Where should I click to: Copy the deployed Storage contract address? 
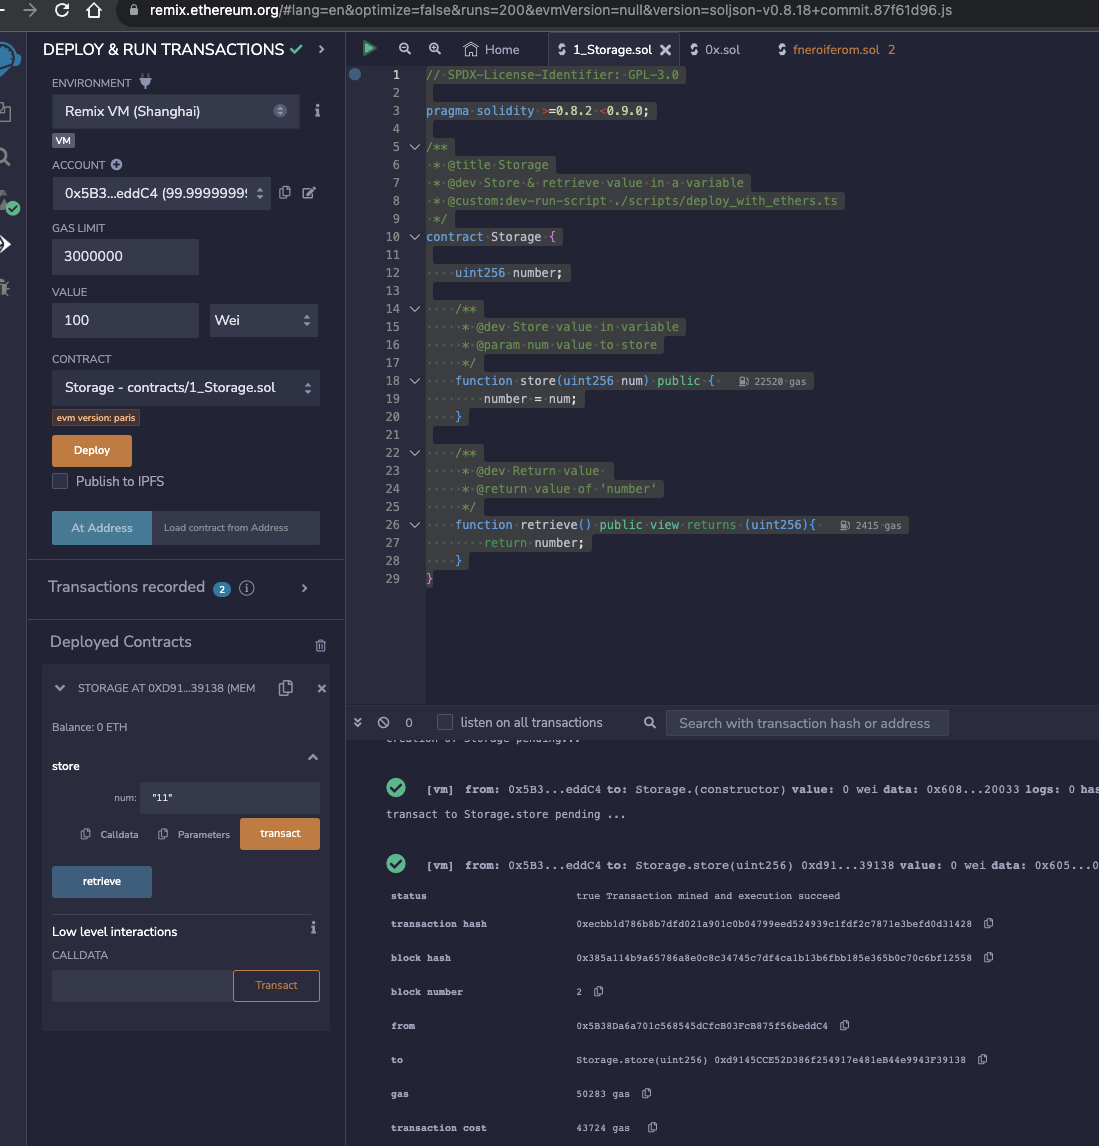click(286, 688)
